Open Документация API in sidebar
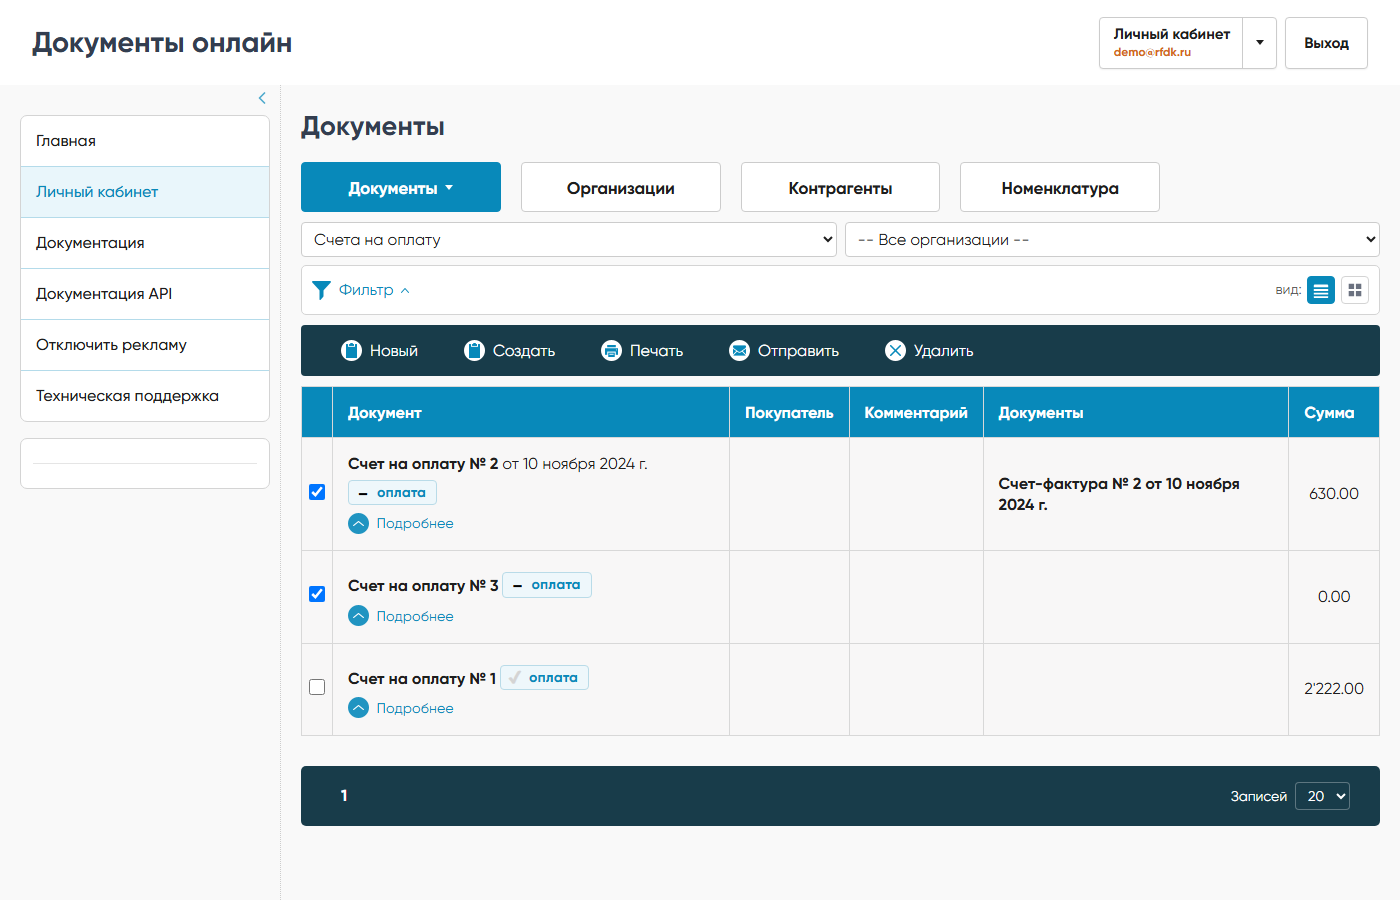Image resolution: width=1400 pixels, height=900 pixels. pos(145,294)
